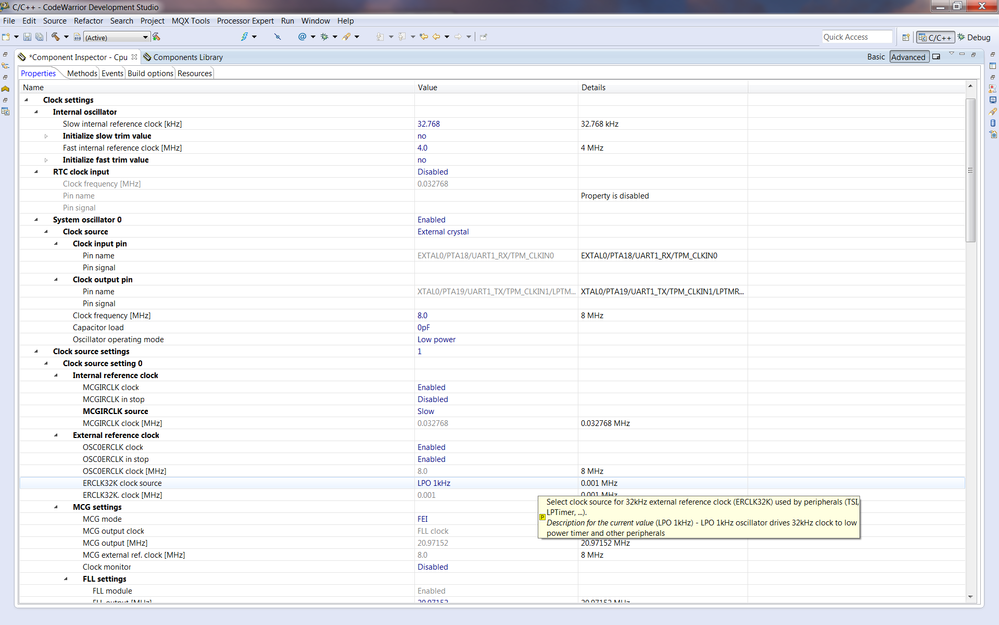Toggle Clock monitor Disabled value
999x625 pixels.
433,567
